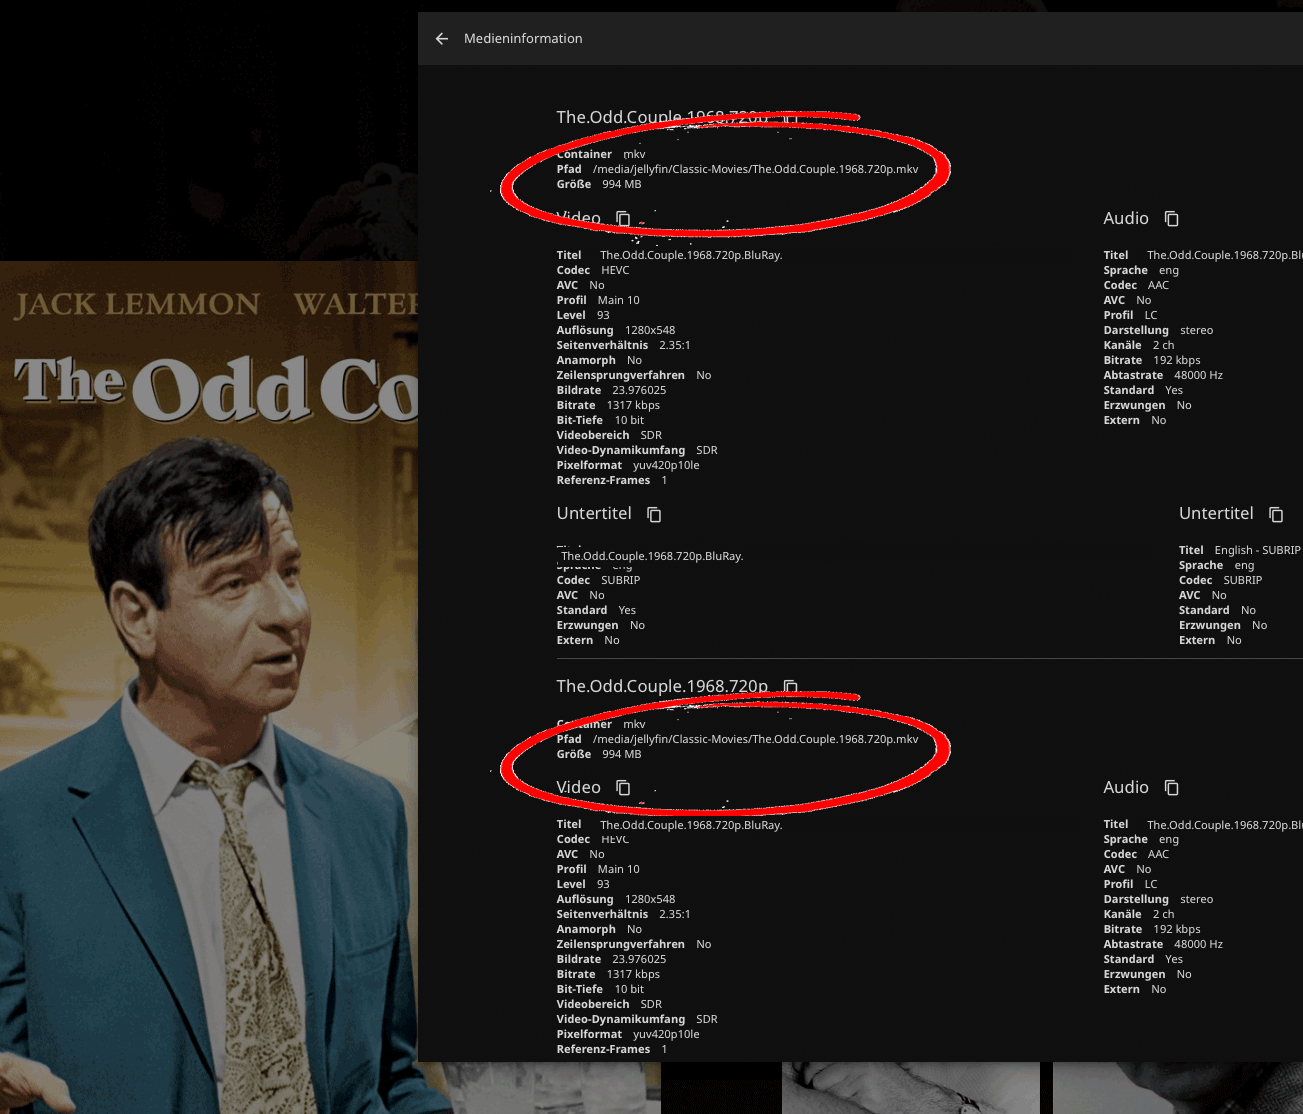The height and width of the screenshot is (1114, 1303).
Task: Copy the right Untertitel stream info
Action: (x=1276, y=514)
